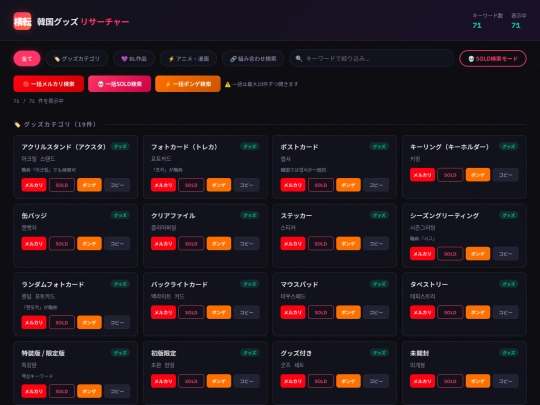Click コピー on ランダムフォトカード card
This screenshot has width=540, height=405.
point(117,322)
